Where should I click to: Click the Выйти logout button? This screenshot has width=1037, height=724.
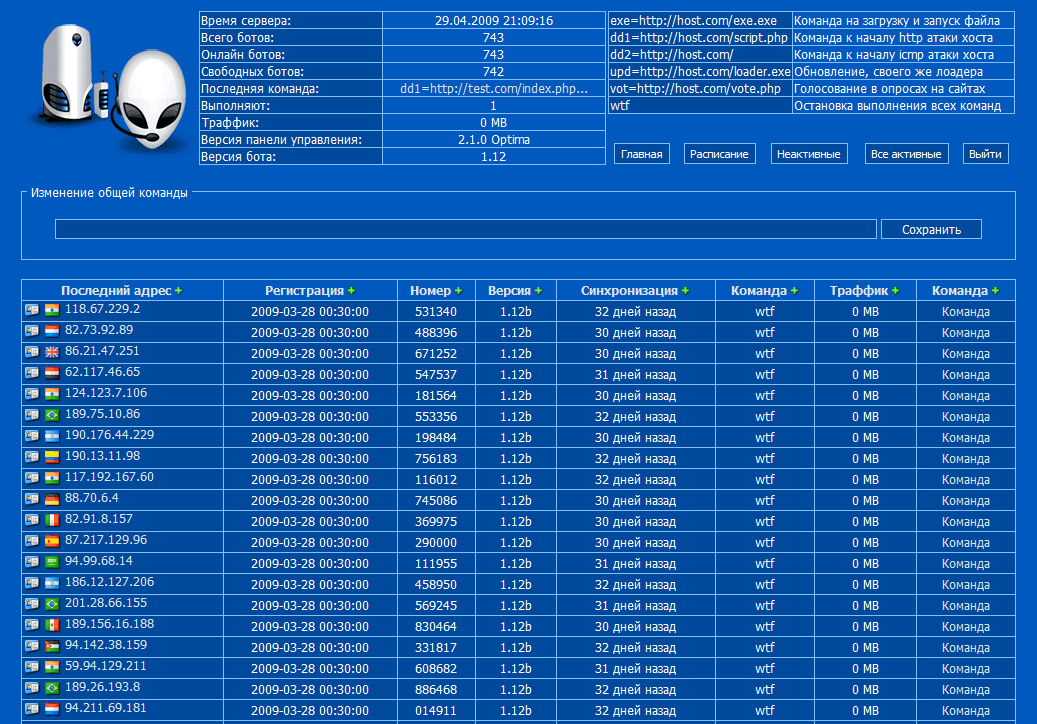(x=985, y=153)
